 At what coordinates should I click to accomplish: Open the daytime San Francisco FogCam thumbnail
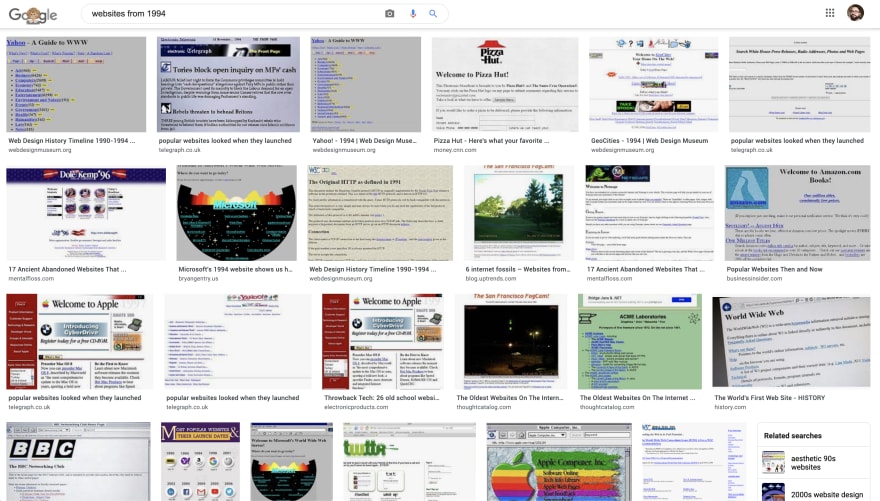coord(519,213)
